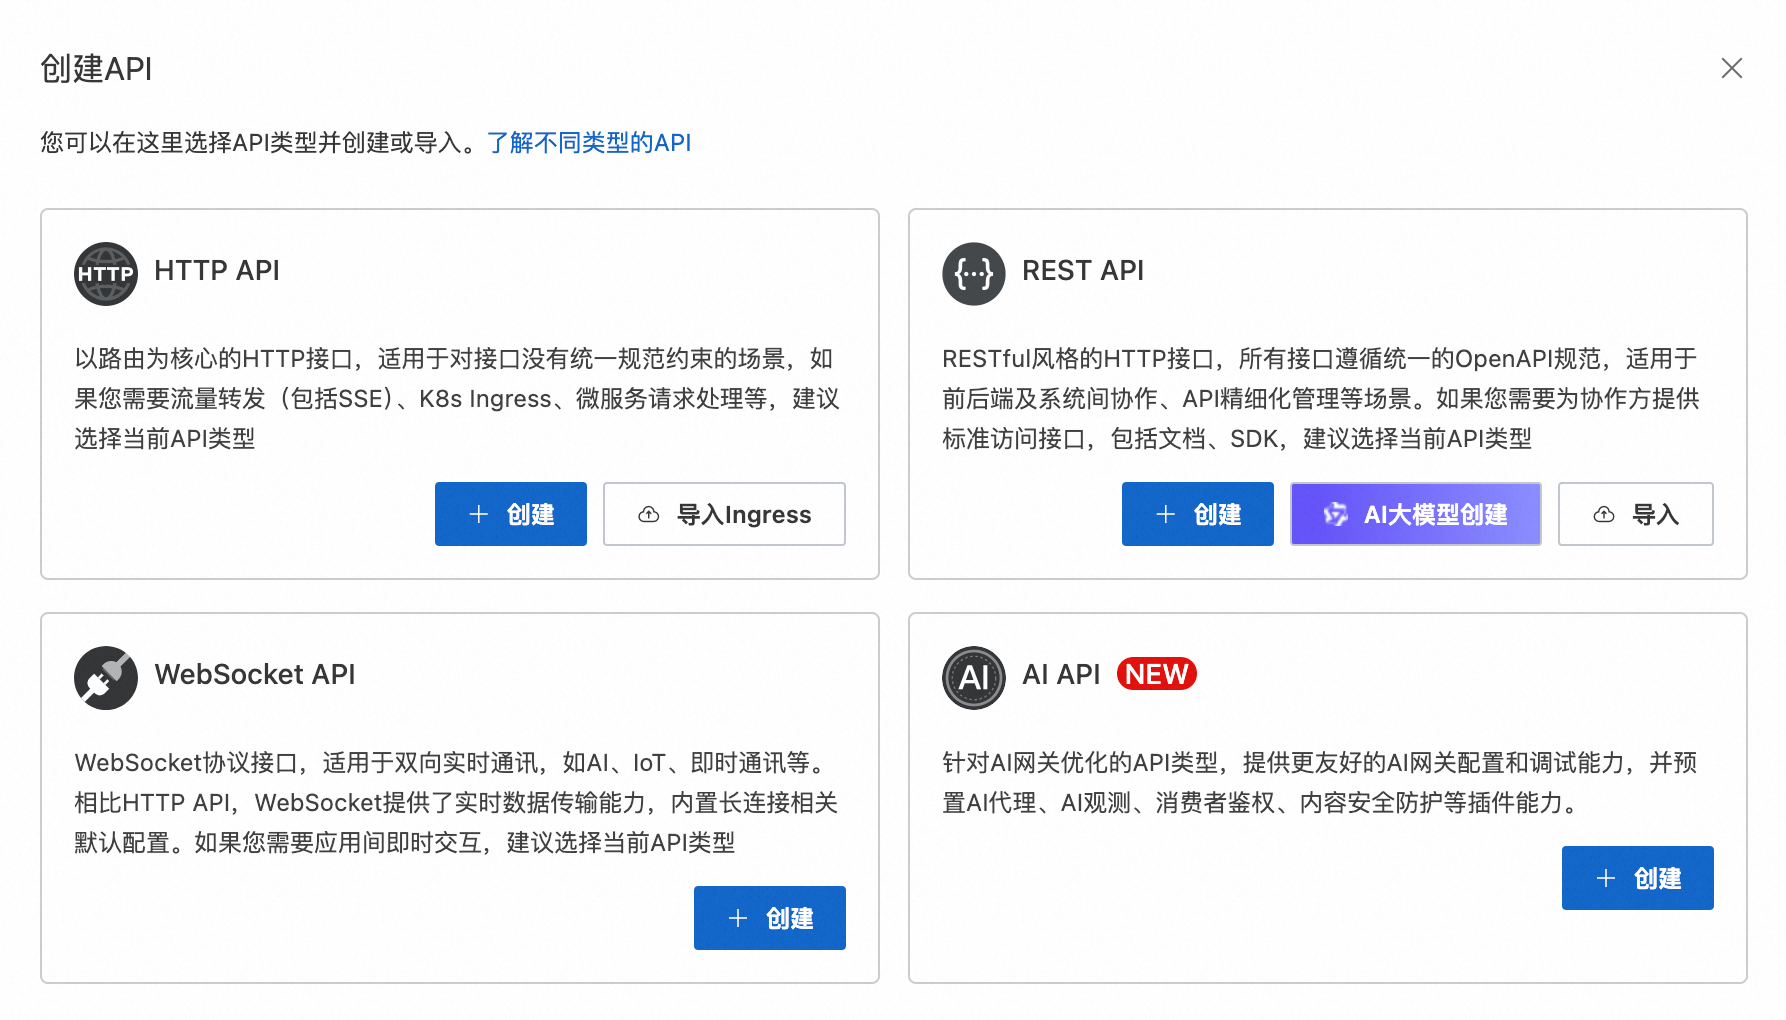This screenshot has width=1786, height=1020.
Task: Select the REST API card title
Action: (x=1082, y=271)
